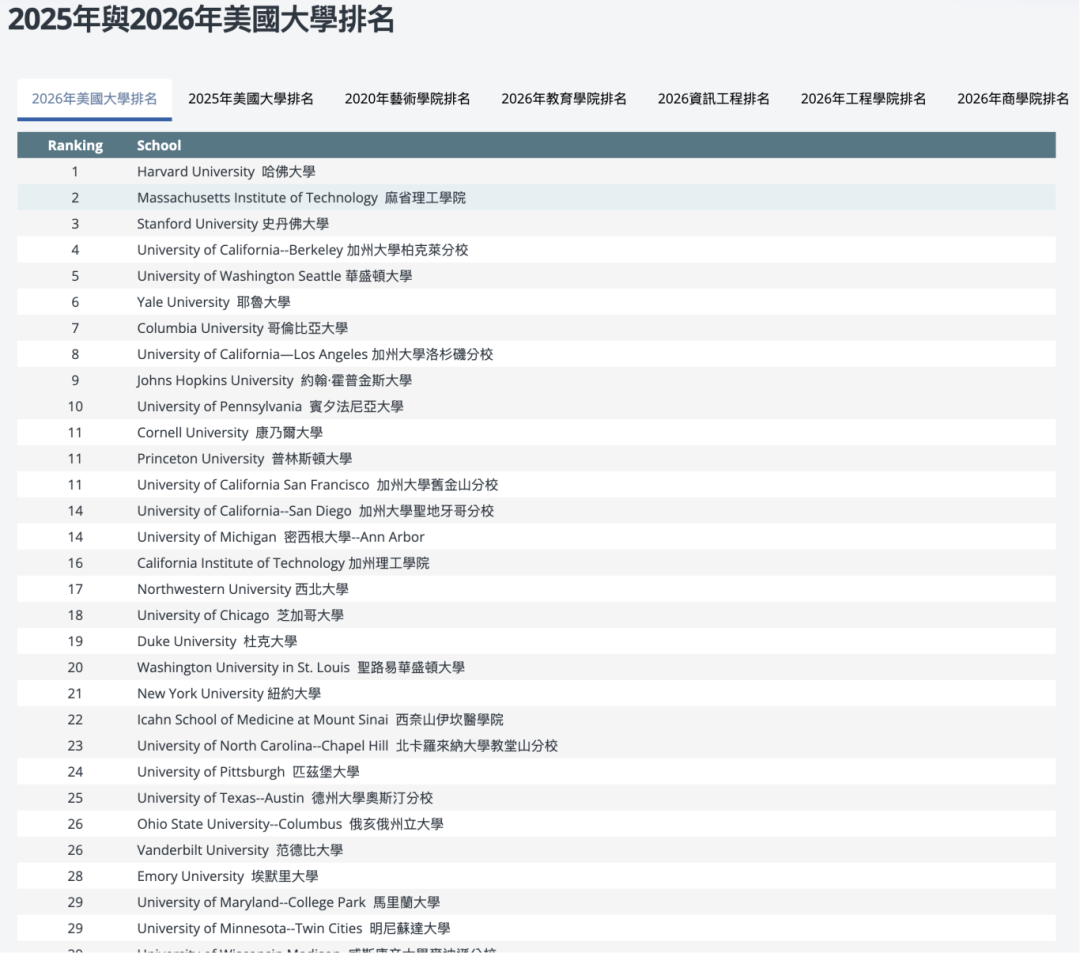
Task: Open the 2020年藝術學院排名 tab
Action: [x=407, y=98]
